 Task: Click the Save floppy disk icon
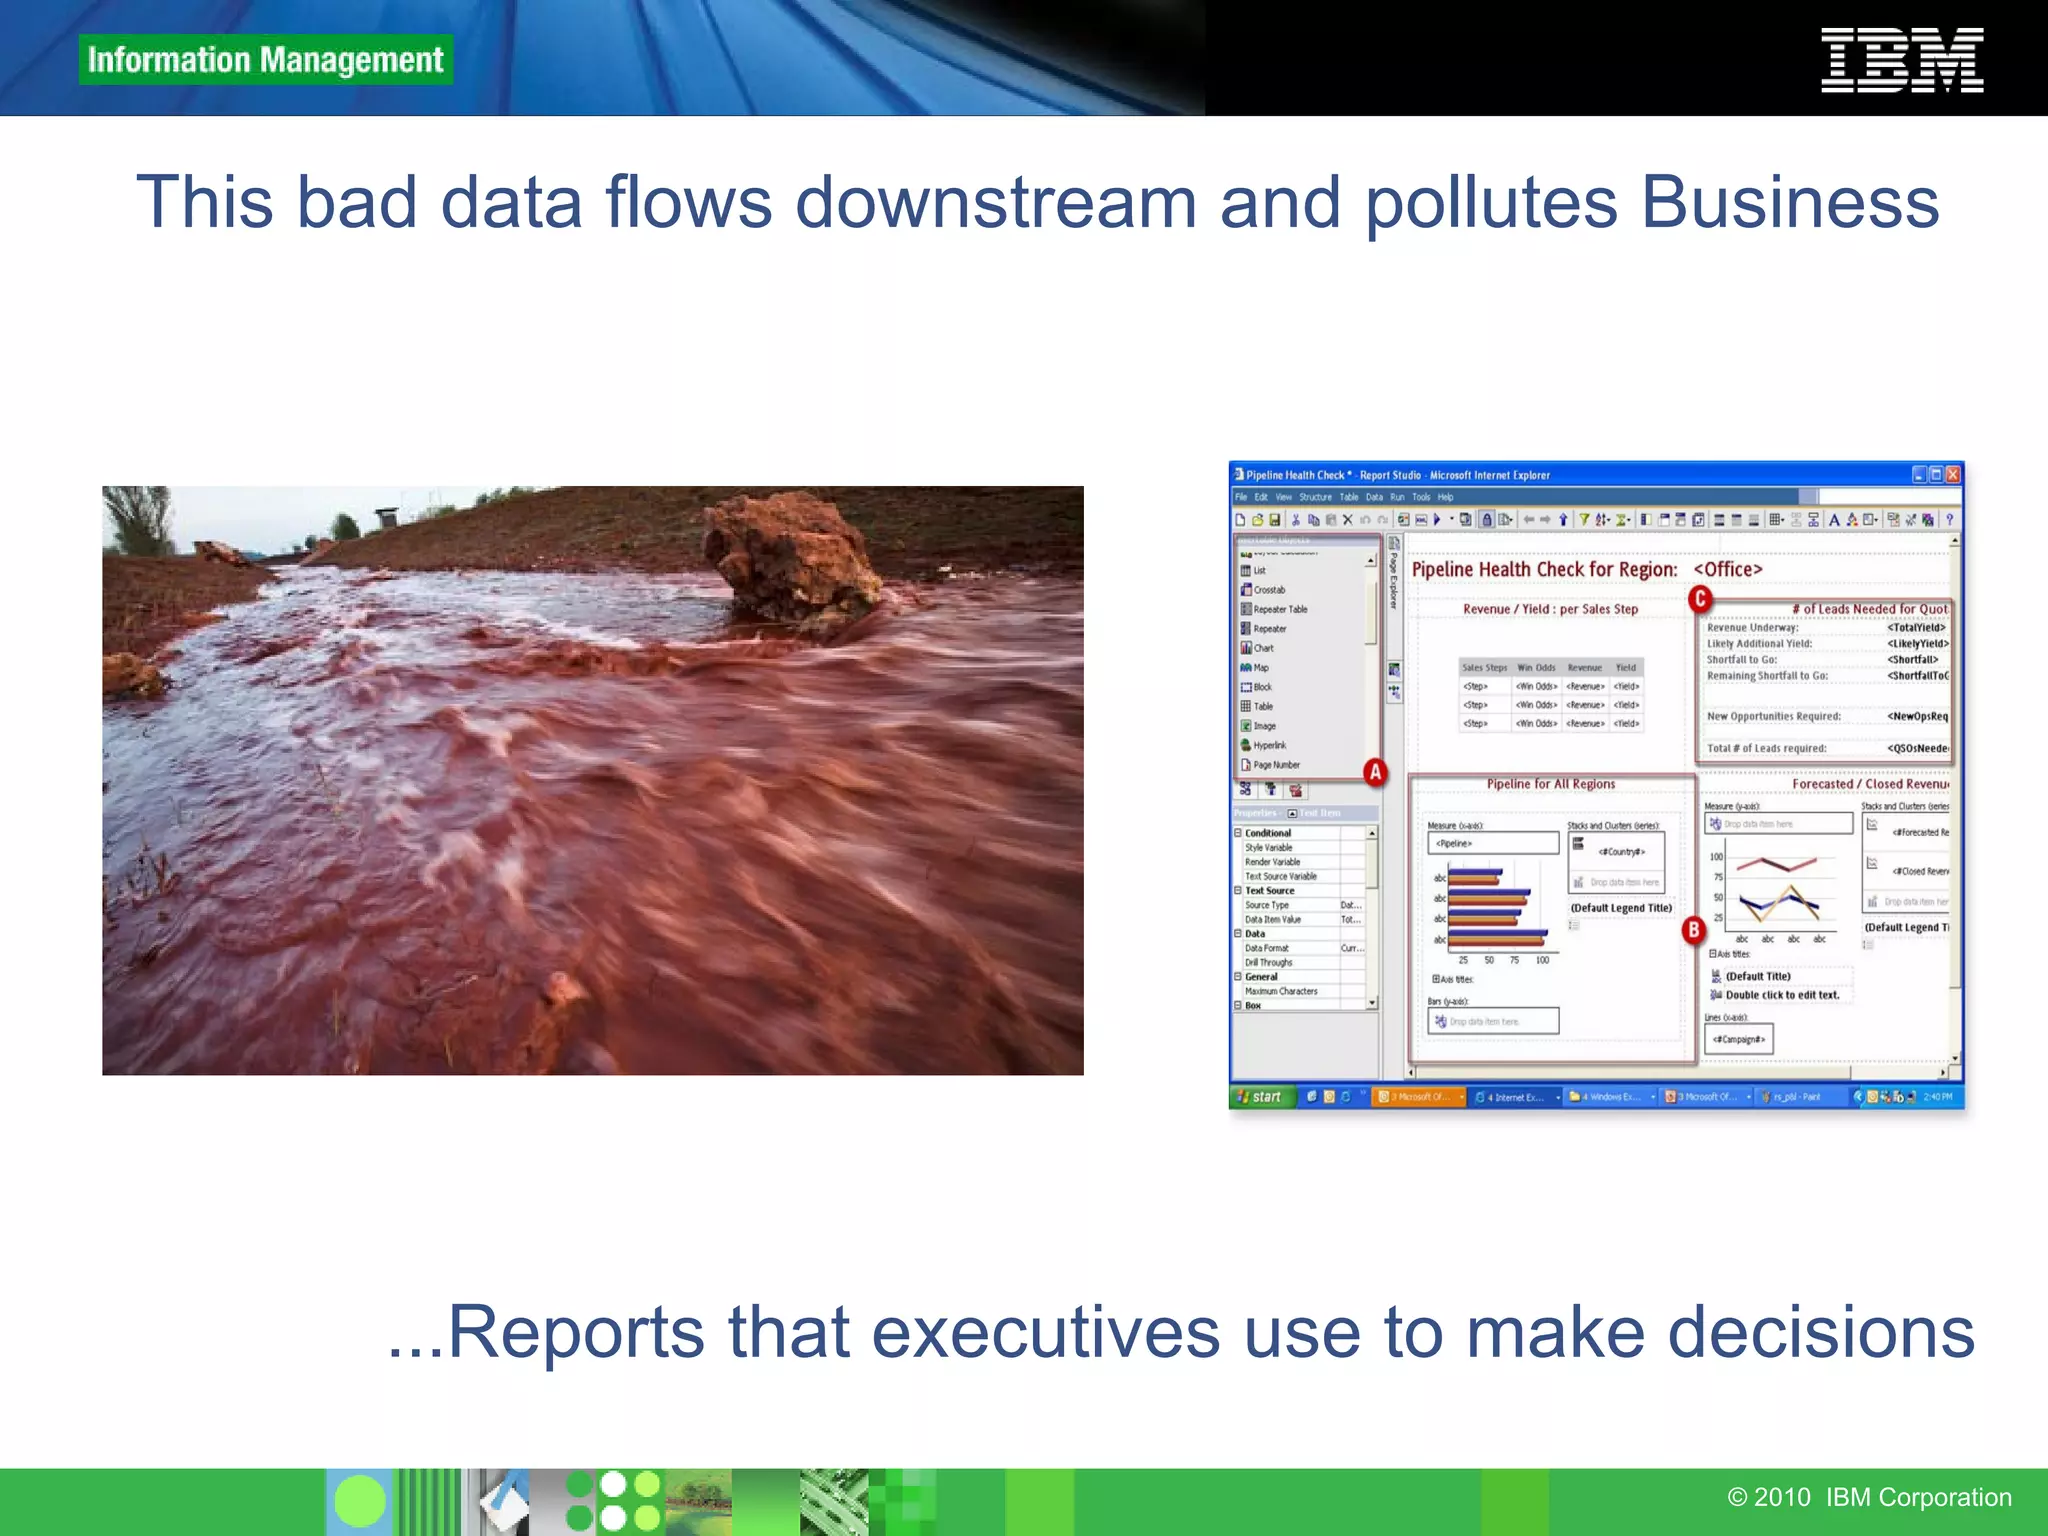click(1275, 519)
